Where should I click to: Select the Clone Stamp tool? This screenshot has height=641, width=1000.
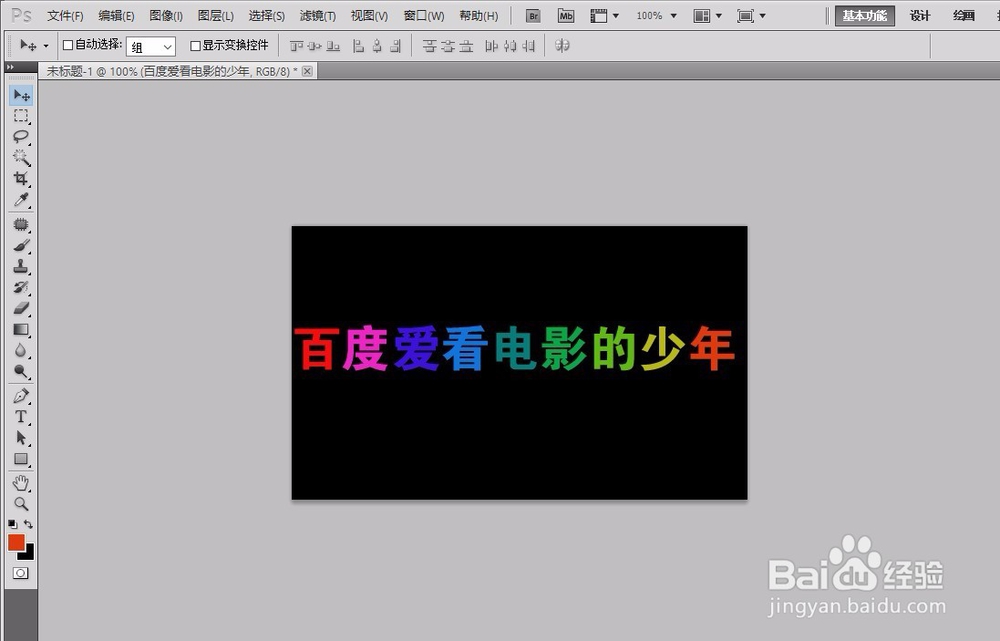click(x=21, y=267)
